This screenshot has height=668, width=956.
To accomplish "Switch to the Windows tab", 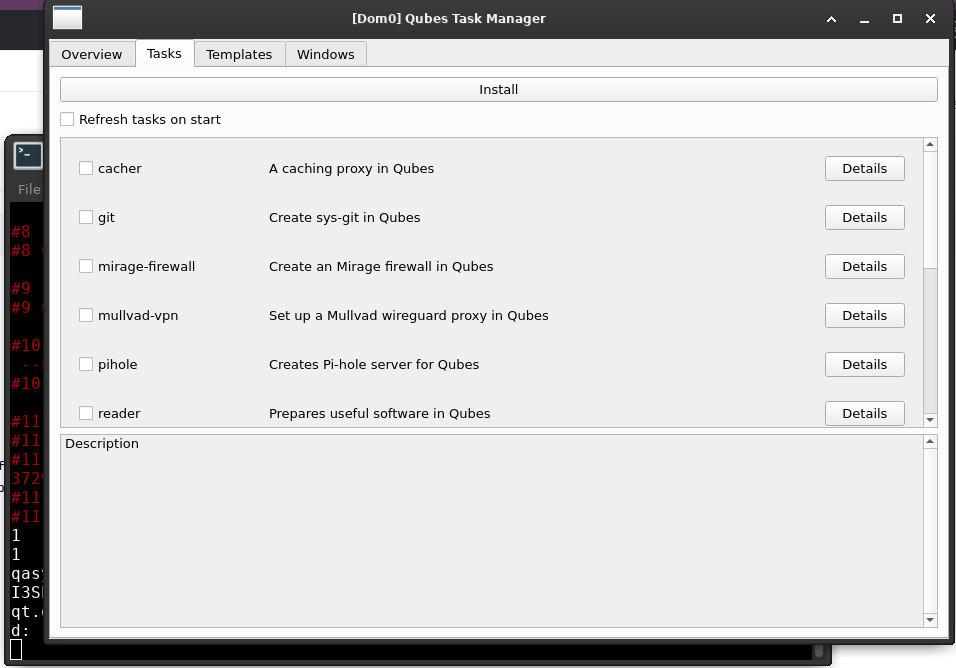I will (325, 54).
